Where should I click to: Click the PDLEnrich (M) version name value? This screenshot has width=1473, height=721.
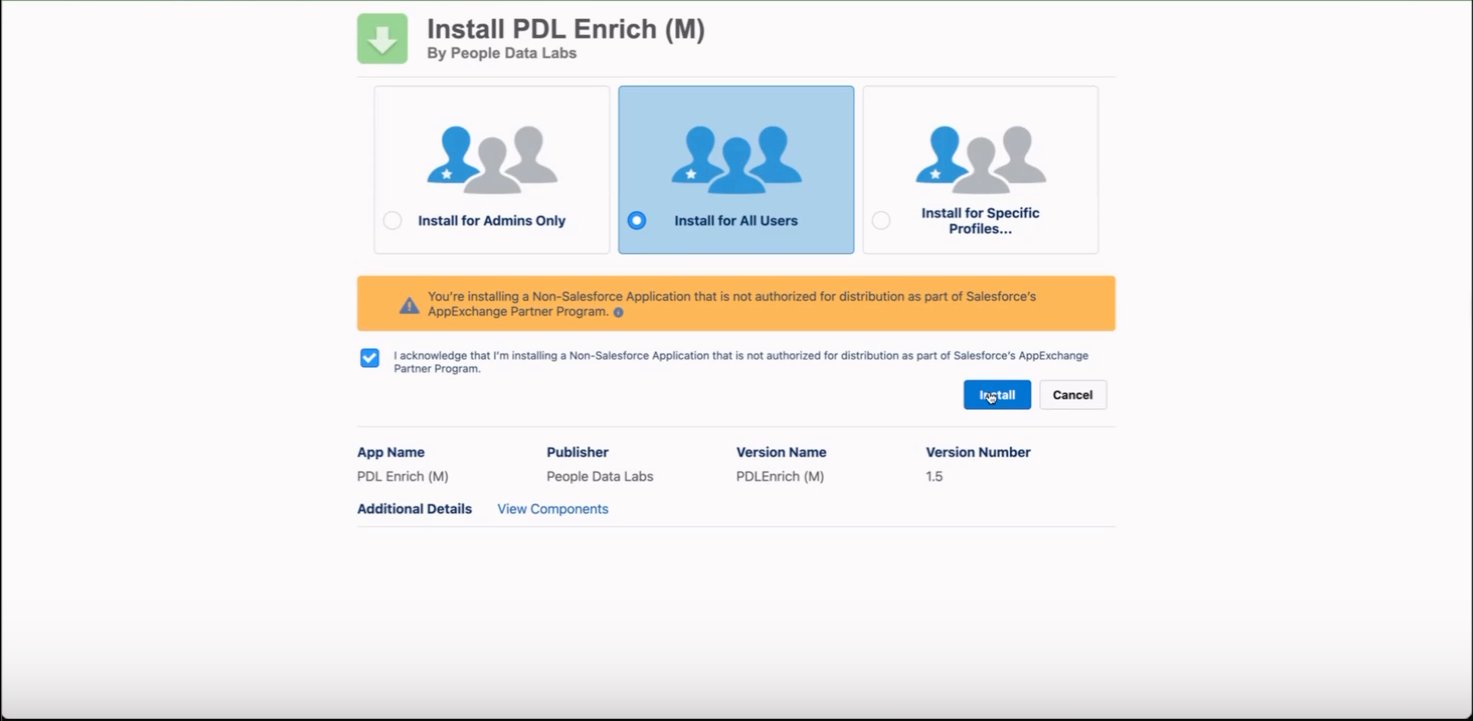(780, 476)
